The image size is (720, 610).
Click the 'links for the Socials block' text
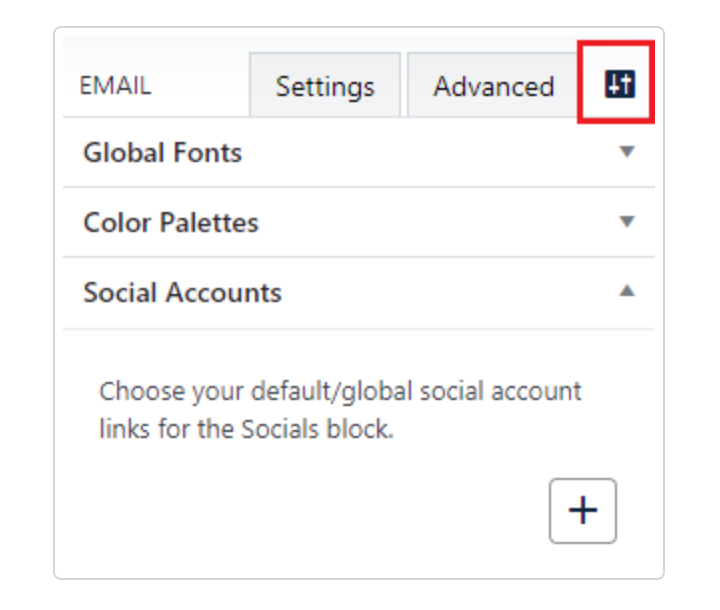tap(246, 430)
